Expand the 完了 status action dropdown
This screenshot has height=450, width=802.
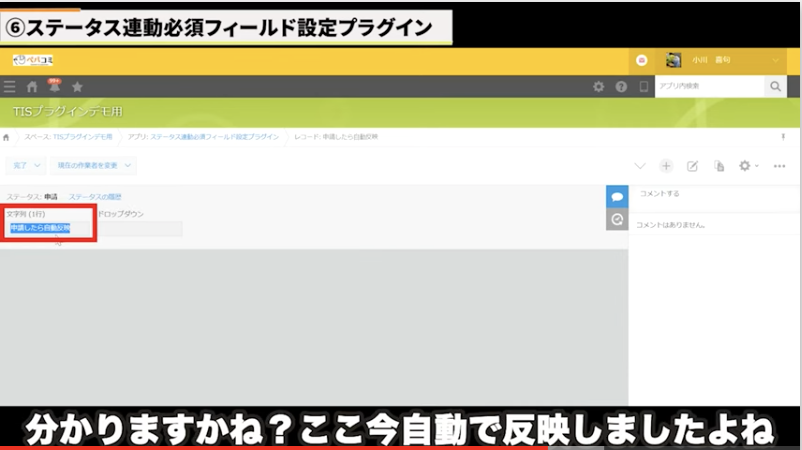click(26, 165)
